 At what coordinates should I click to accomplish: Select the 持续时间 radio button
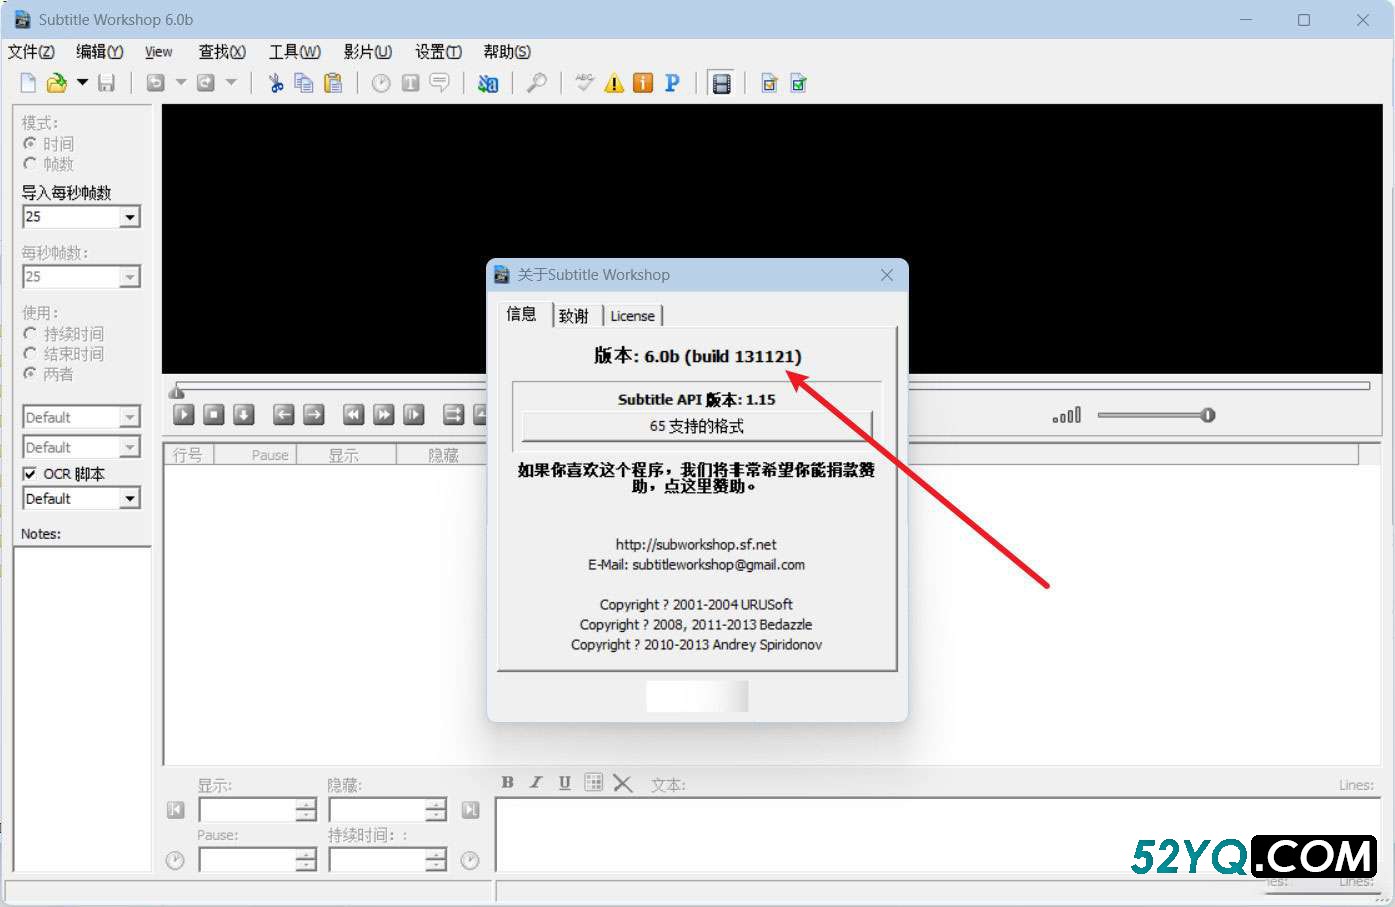pos(30,334)
